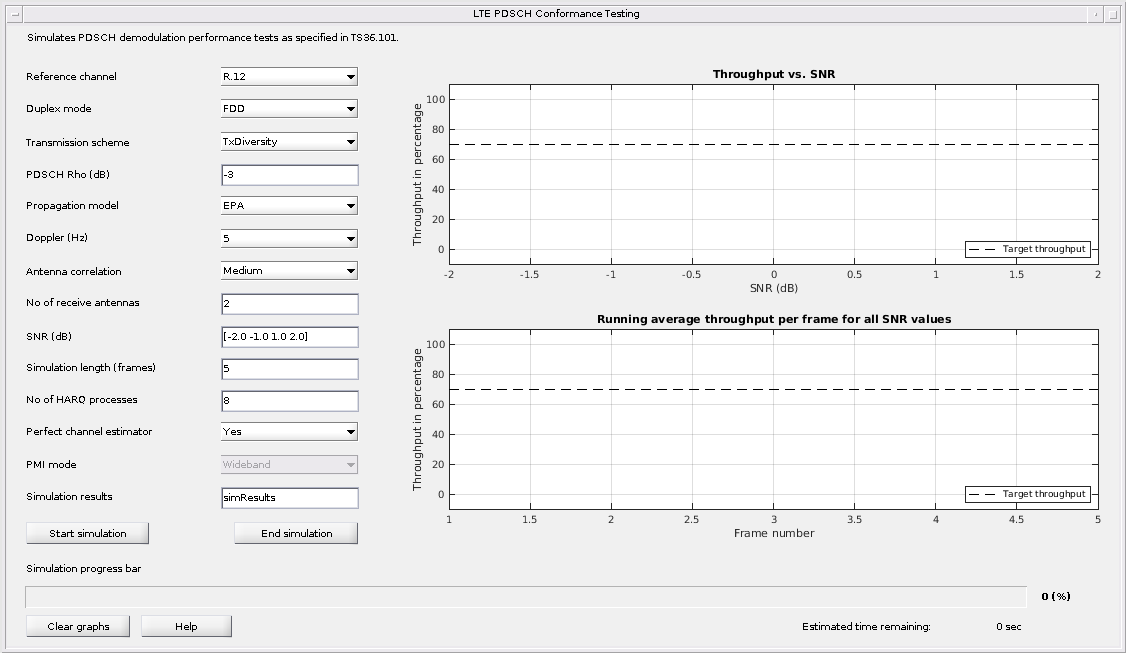Open Help button
Image resolution: width=1126 pixels, height=653 pixels.
(x=186, y=626)
